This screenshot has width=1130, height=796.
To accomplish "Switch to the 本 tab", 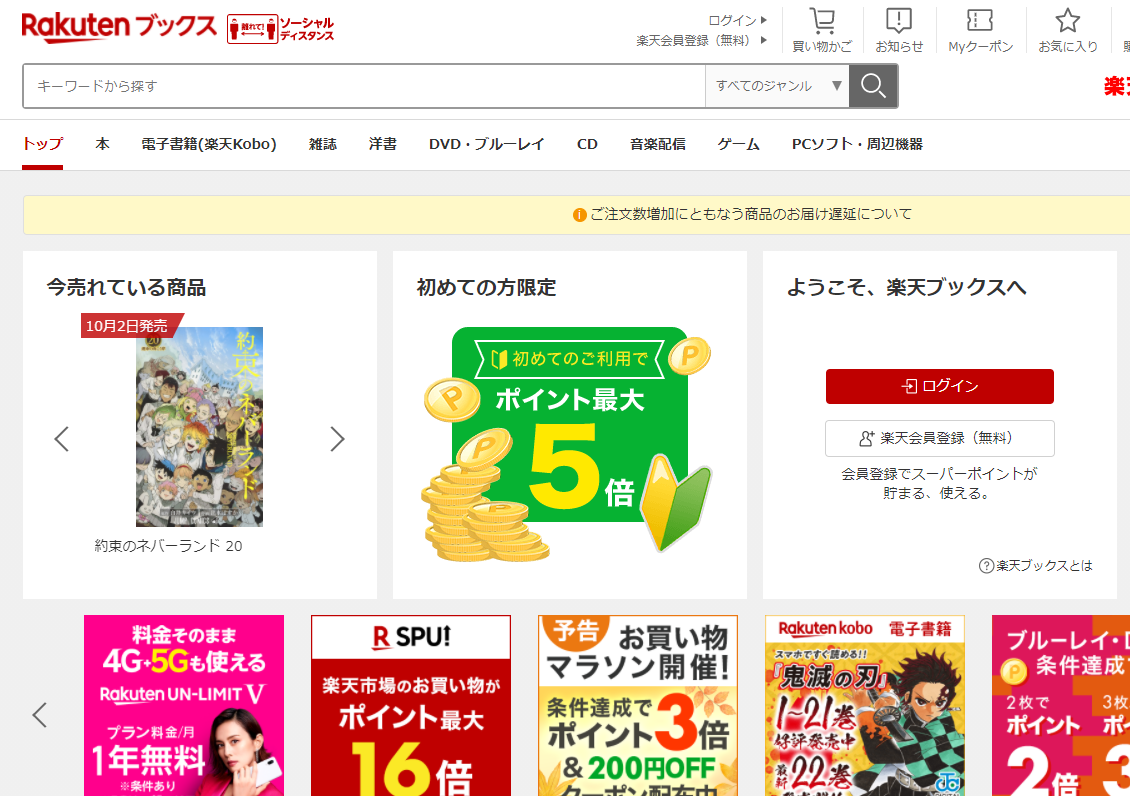I will pos(102,144).
